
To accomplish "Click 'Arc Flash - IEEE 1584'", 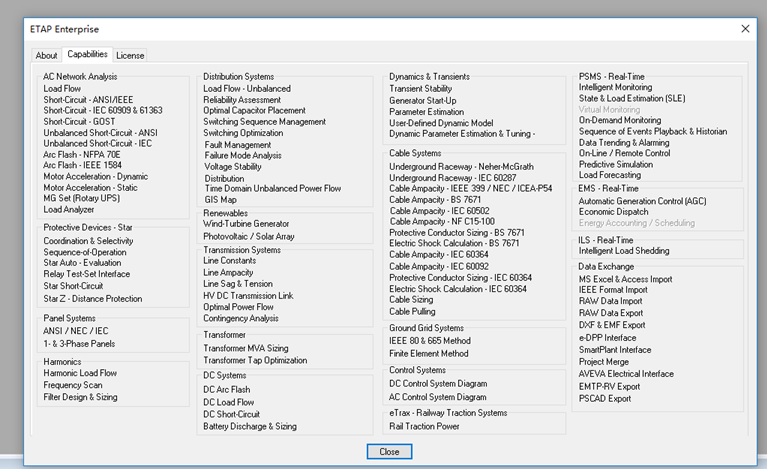I will click(x=82, y=165).
